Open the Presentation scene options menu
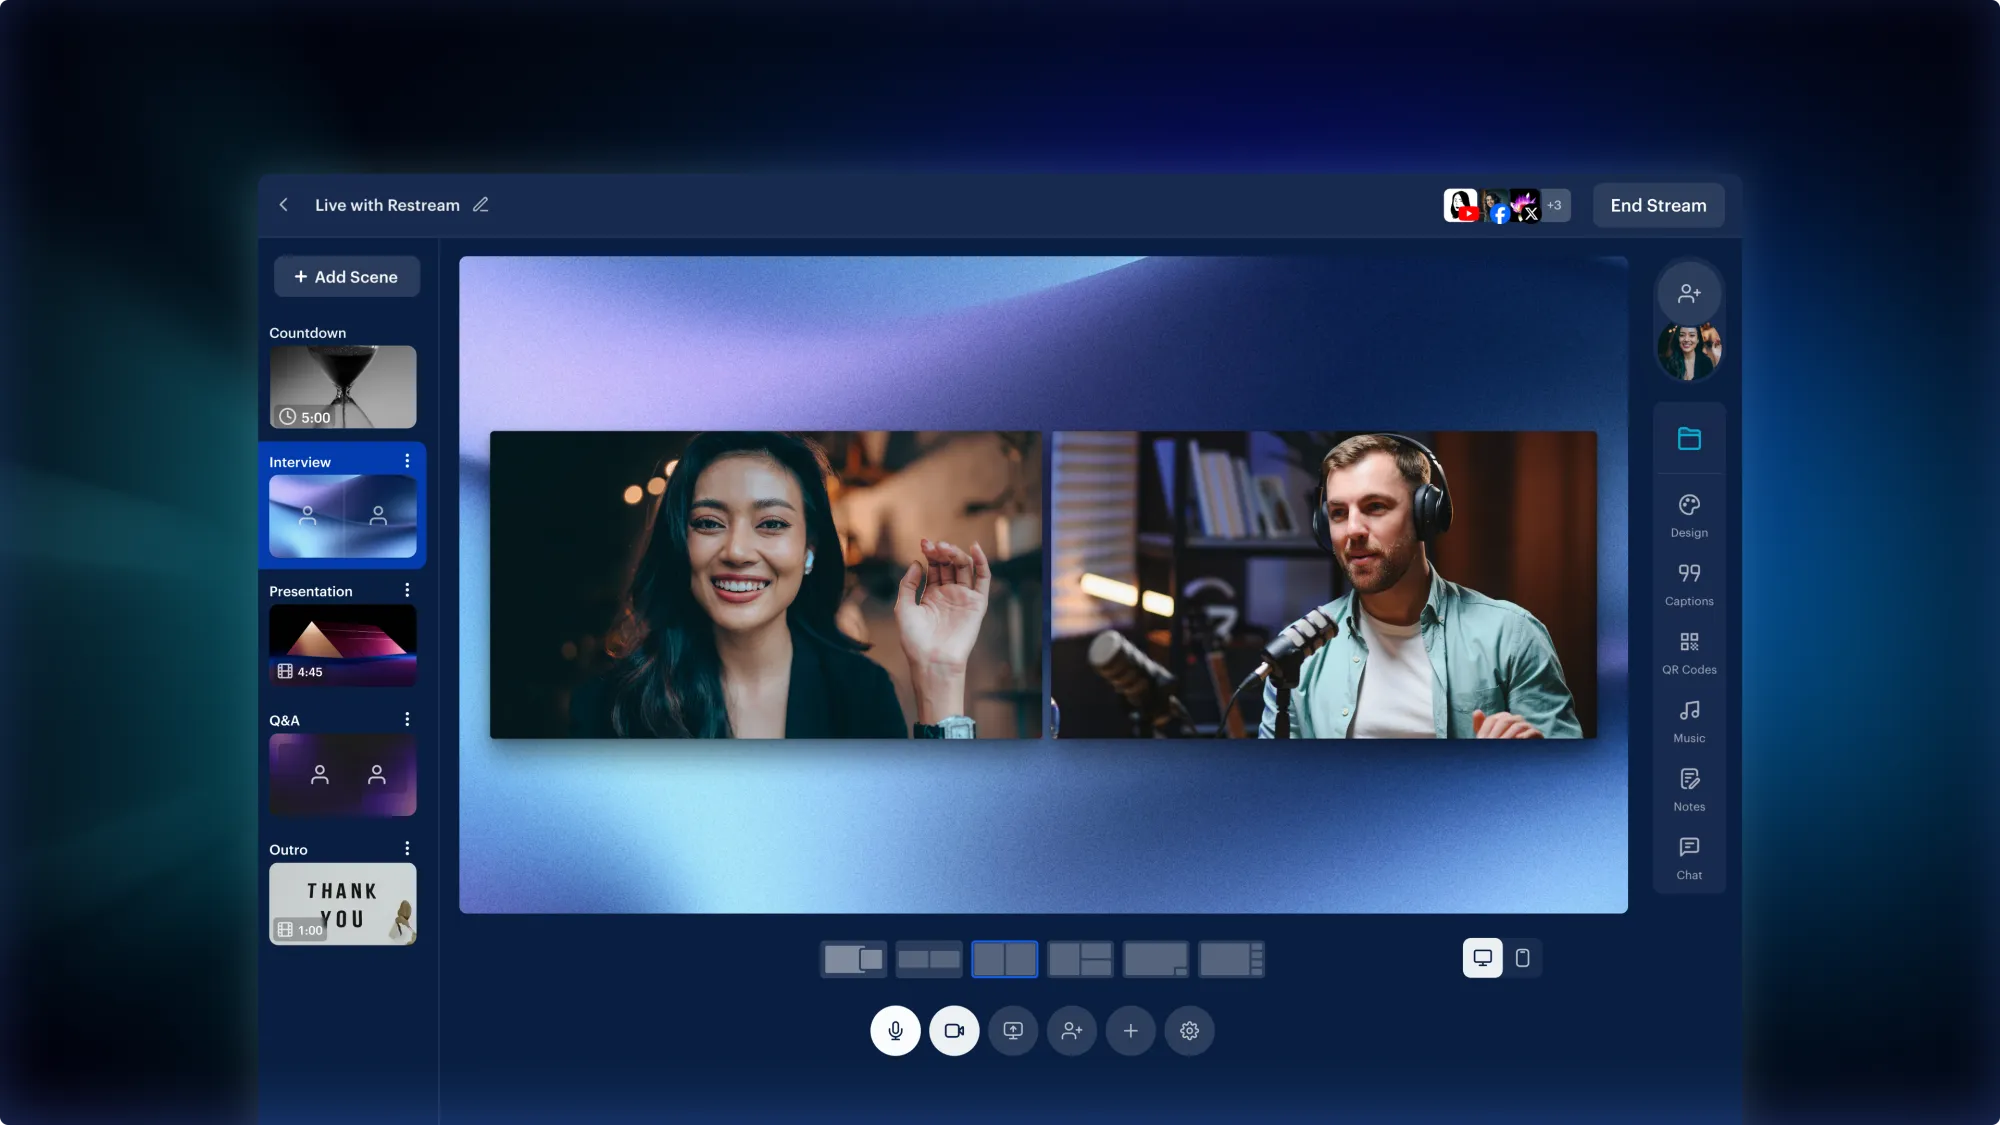Screen dimensions: 2000x1125 click(407, 590)
